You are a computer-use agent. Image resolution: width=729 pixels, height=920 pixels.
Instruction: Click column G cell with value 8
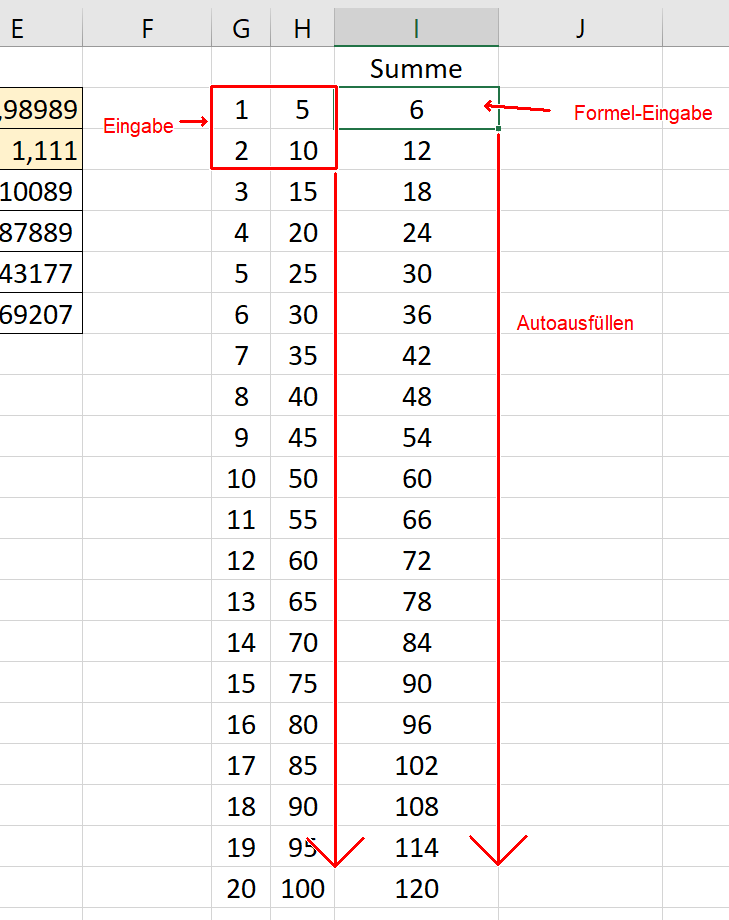pyautogui.click(x=241, y=397)
